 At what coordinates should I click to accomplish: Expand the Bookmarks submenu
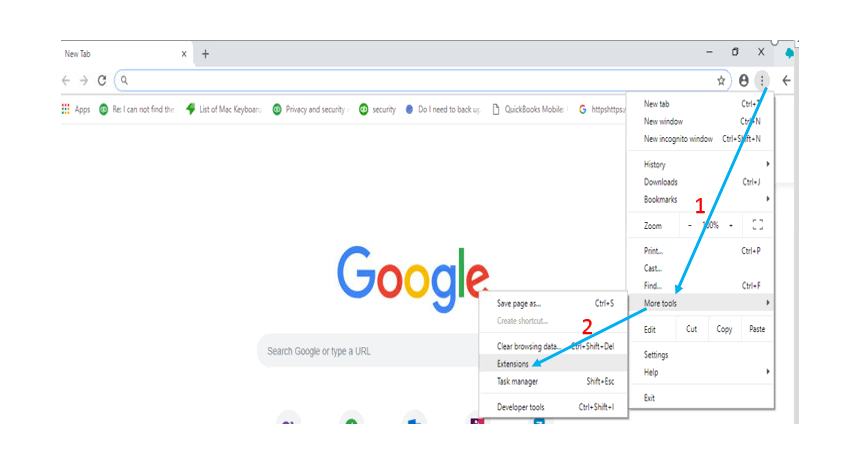pos(701,200)
